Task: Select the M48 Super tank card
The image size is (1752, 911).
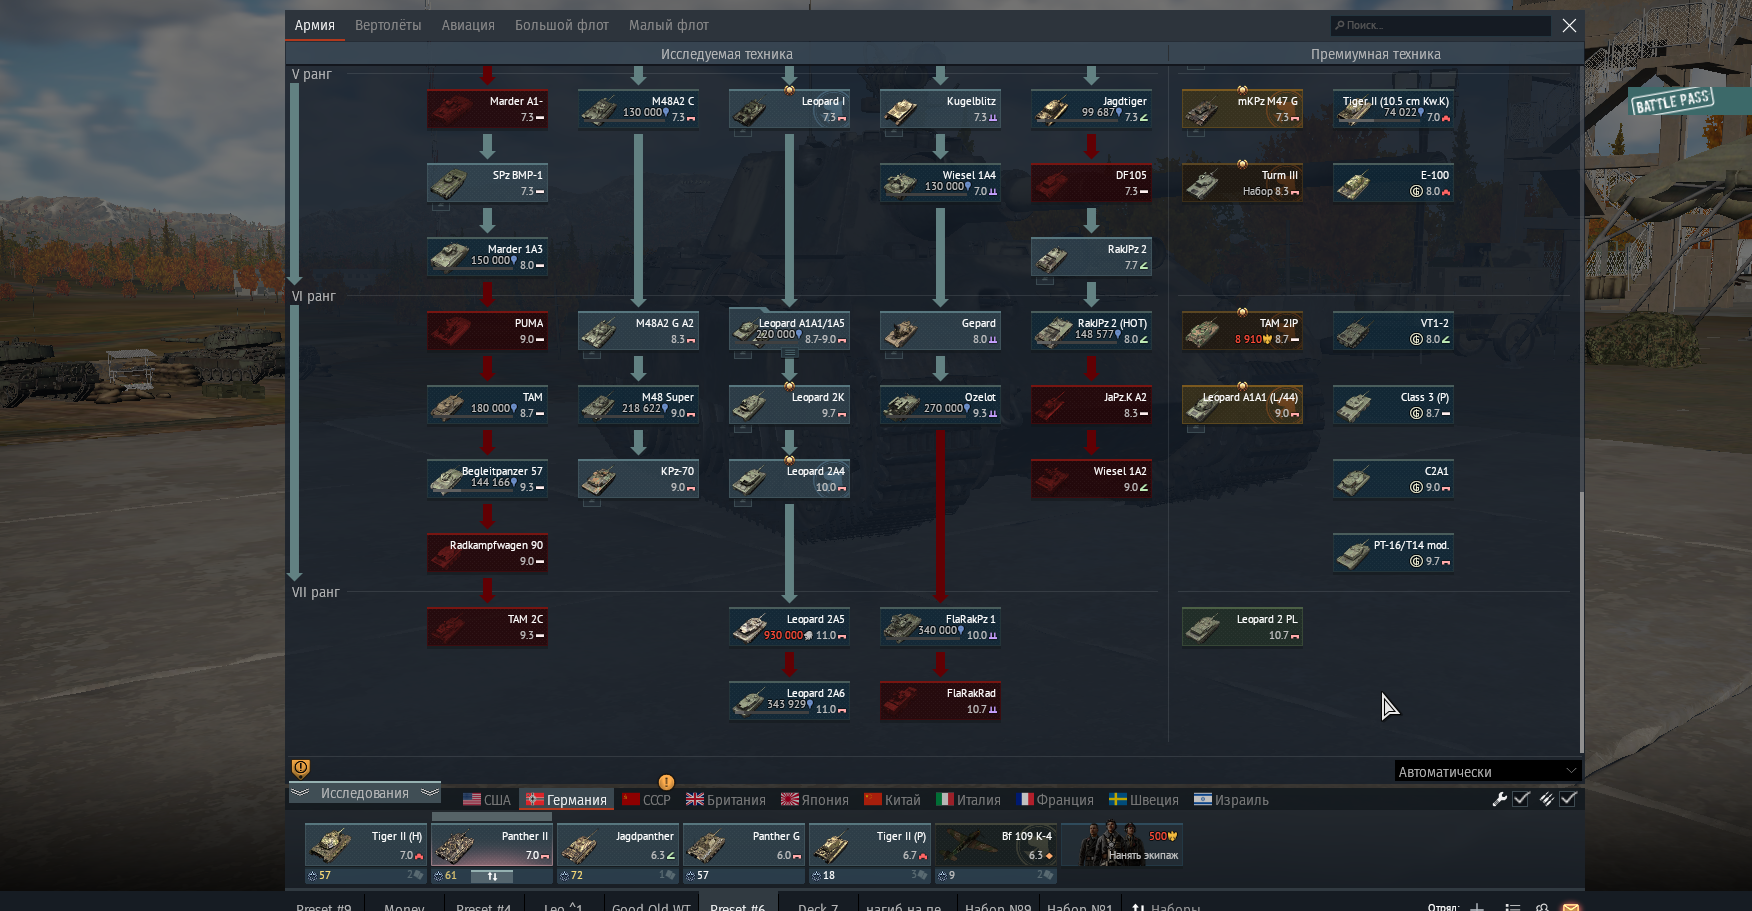Action: [638, 405]
